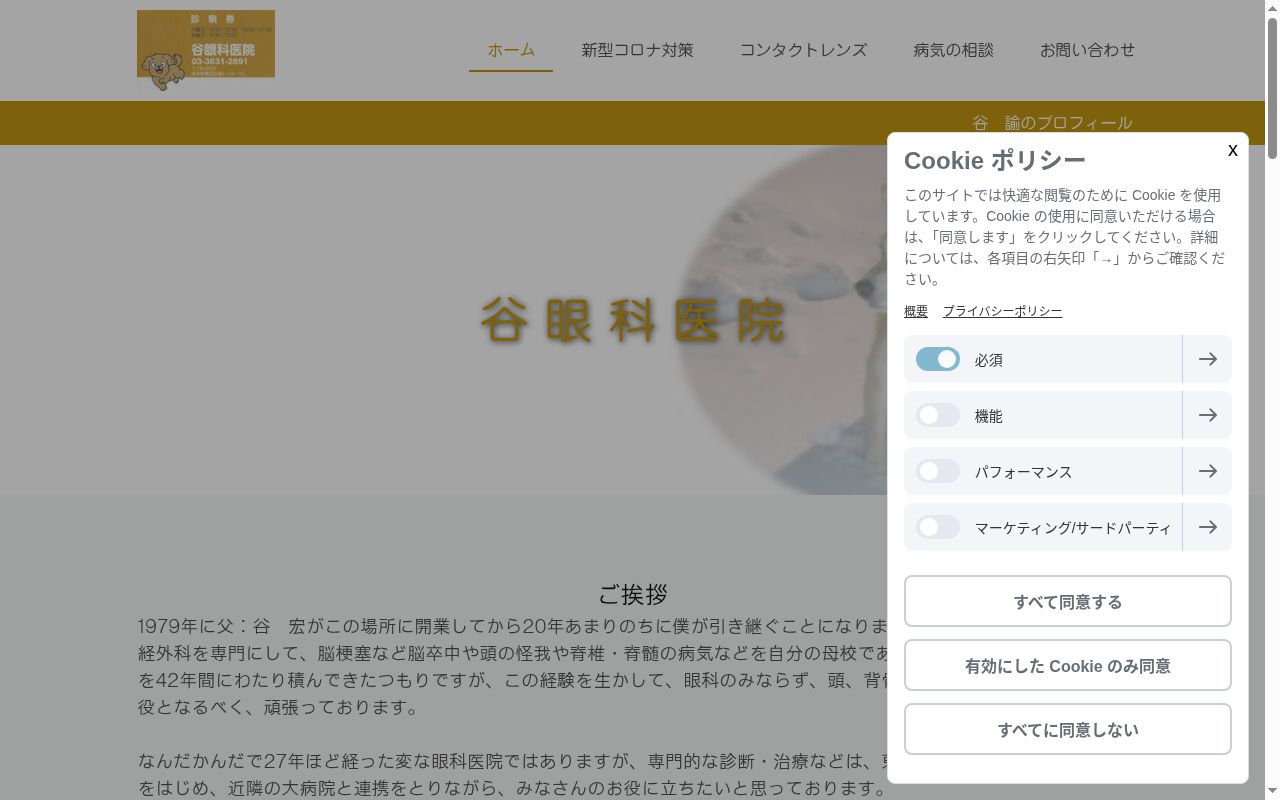Click the clinic logo image in header
Image resolution: width=1280 pixels, height=800 pixels.
(206, 50)
